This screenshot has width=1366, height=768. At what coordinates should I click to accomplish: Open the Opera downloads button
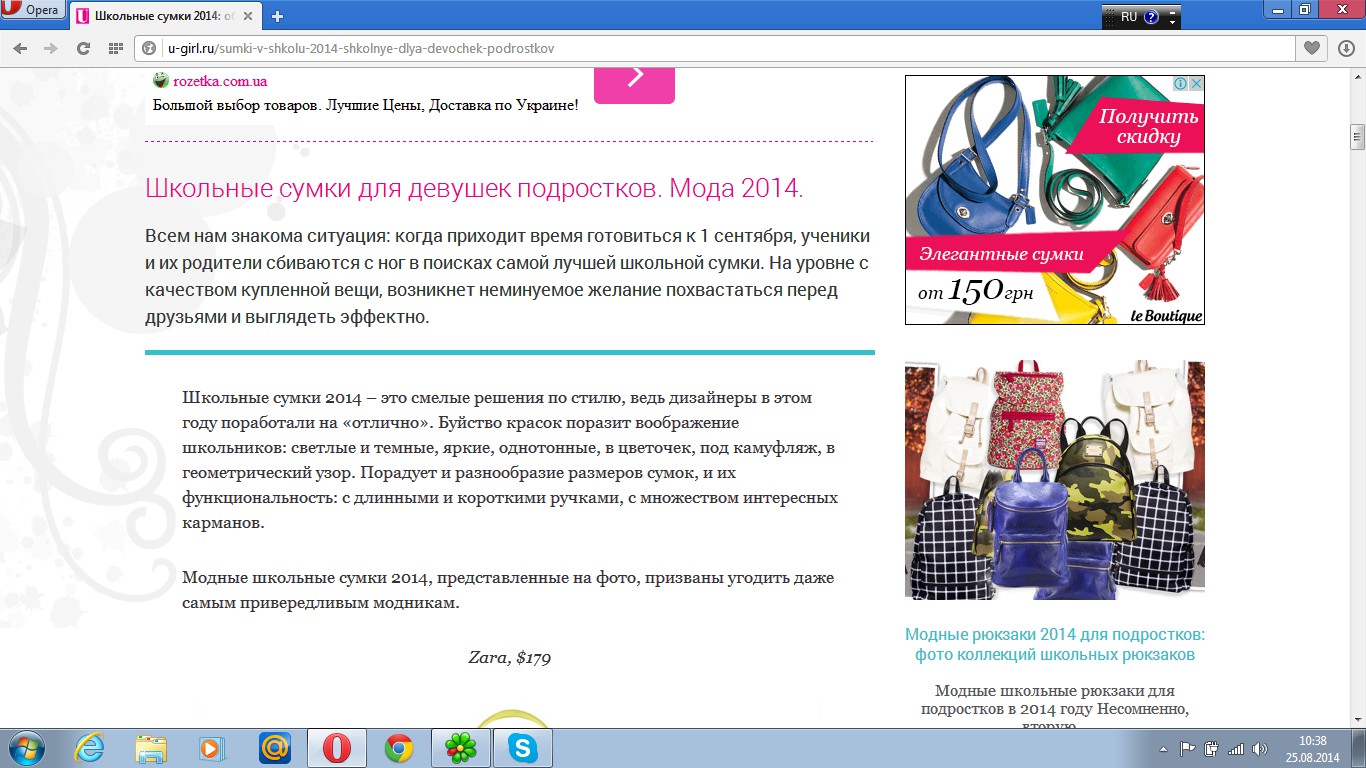tap(1344, 48)
